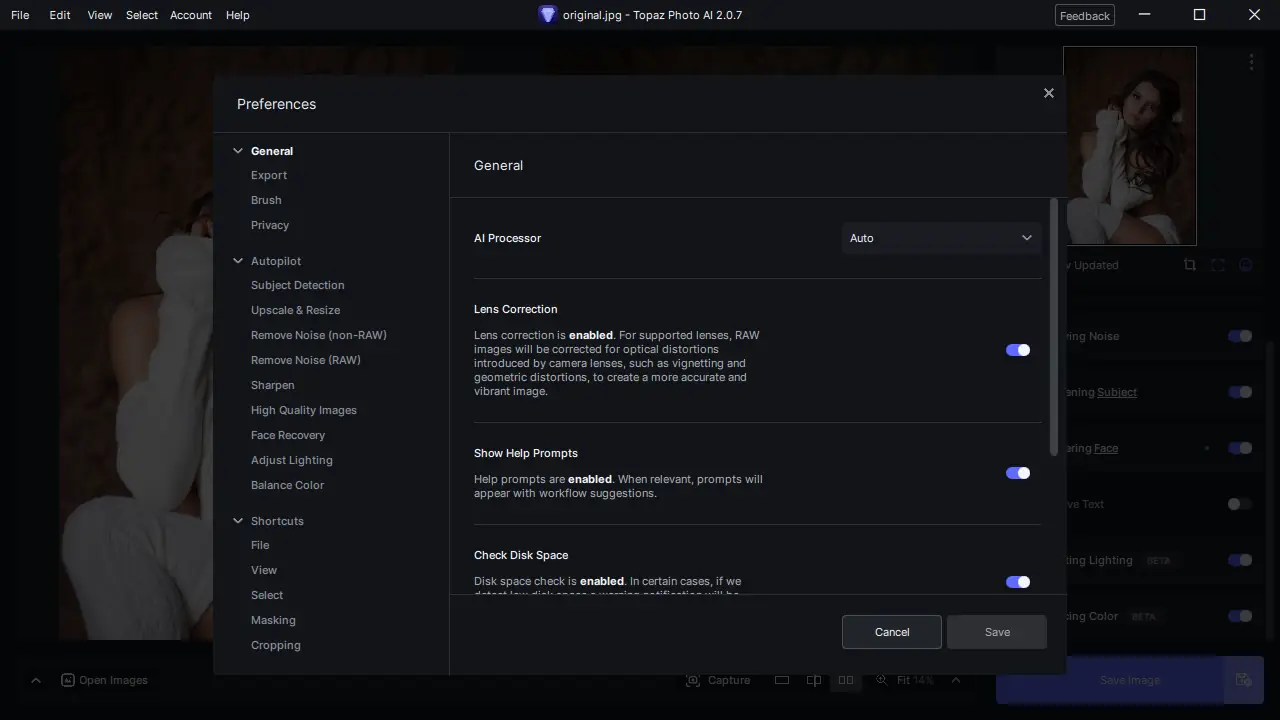Open Face Recovery settings

[x=288, y=435]
